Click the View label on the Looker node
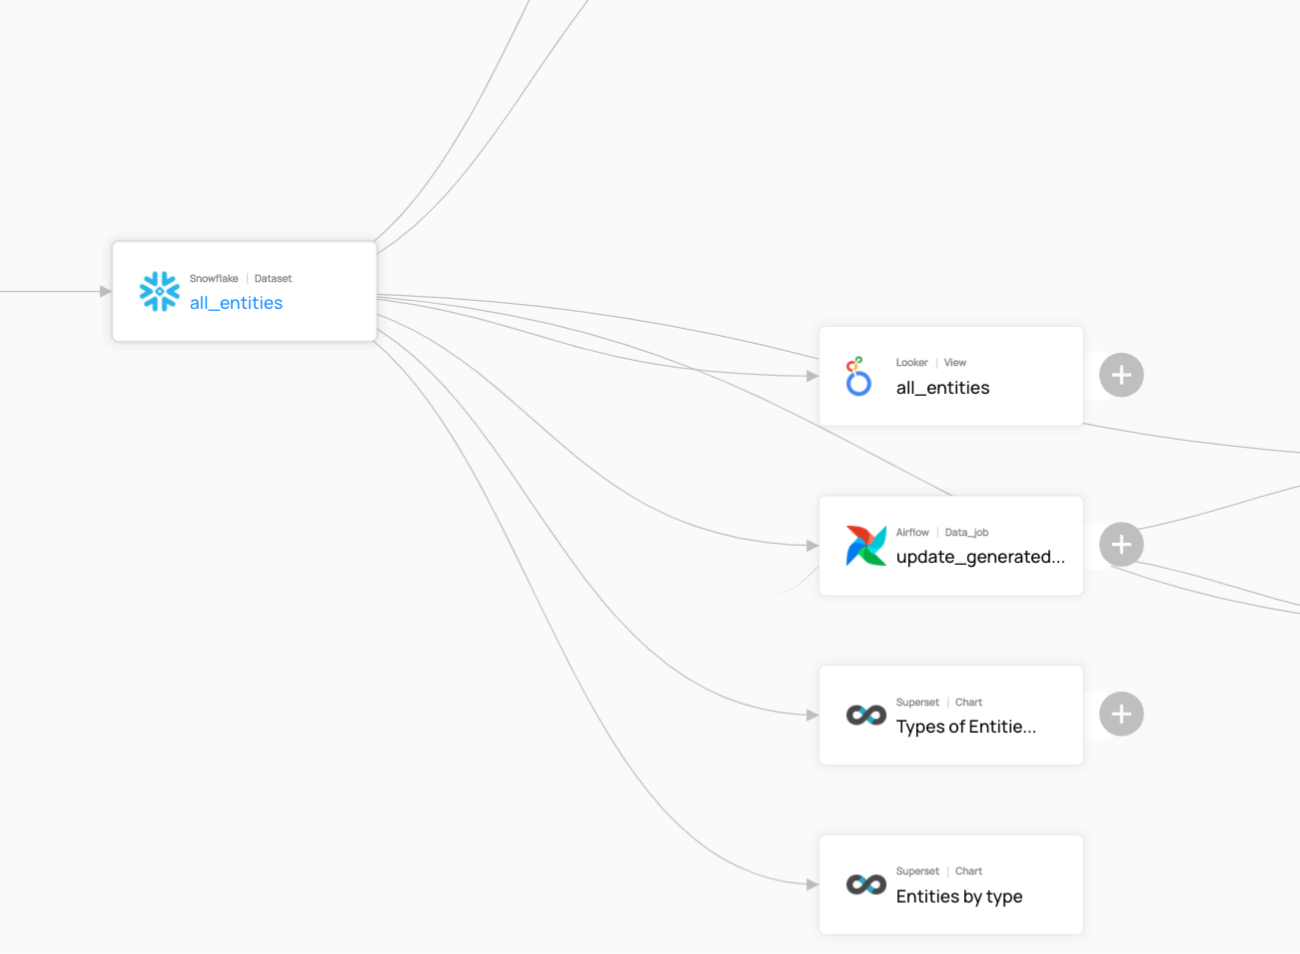The height and width of the screenshot is (954, 1300). [x=955, y=362]
